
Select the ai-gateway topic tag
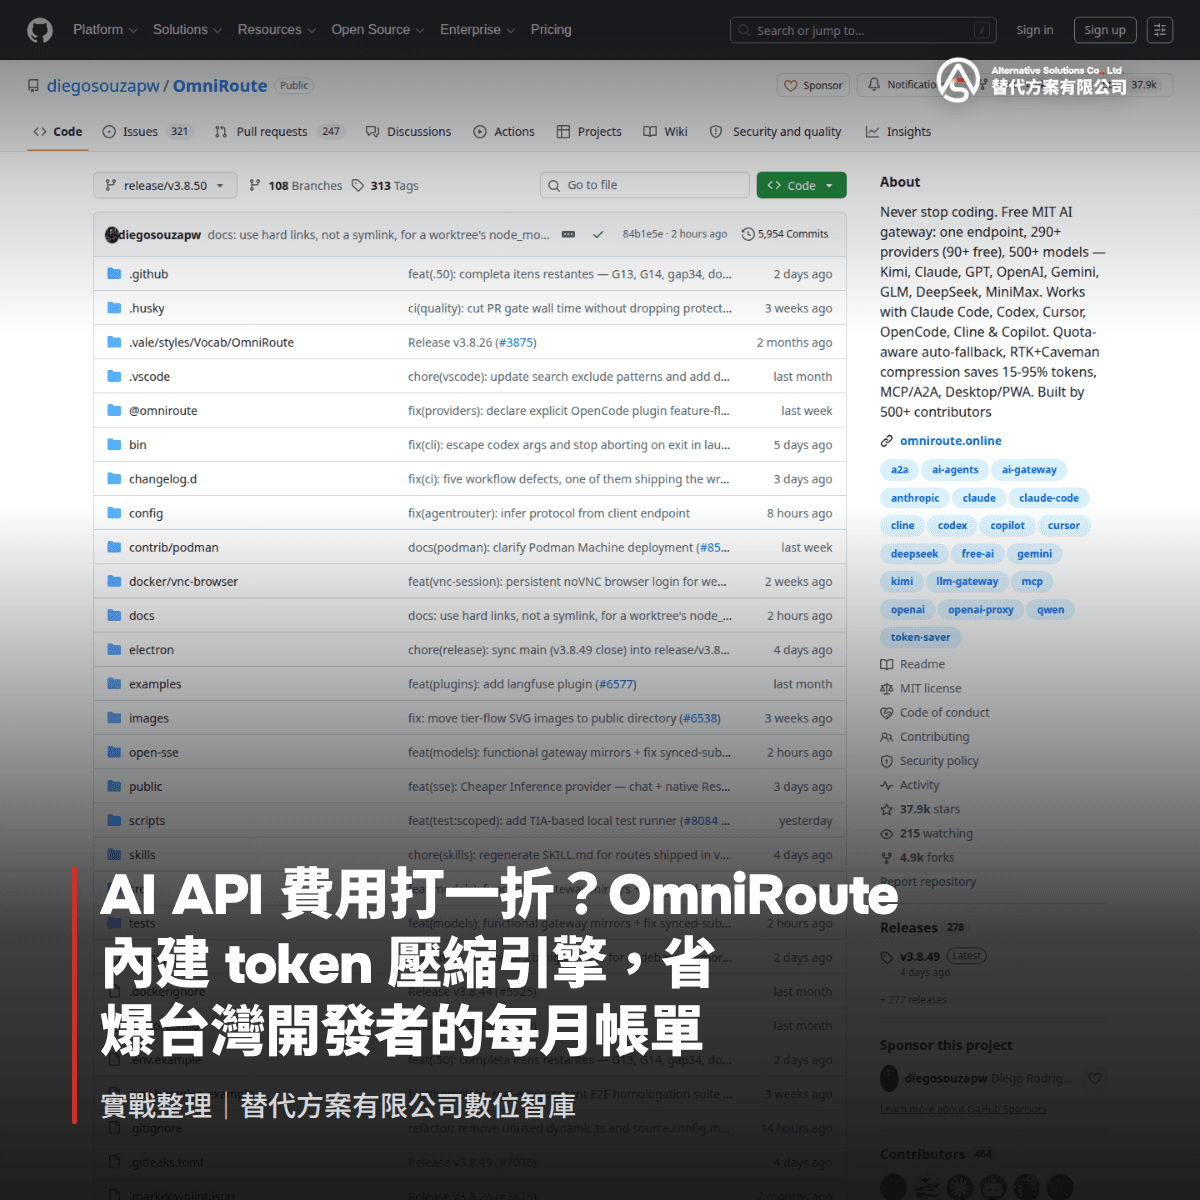[x=1029, y=470]
